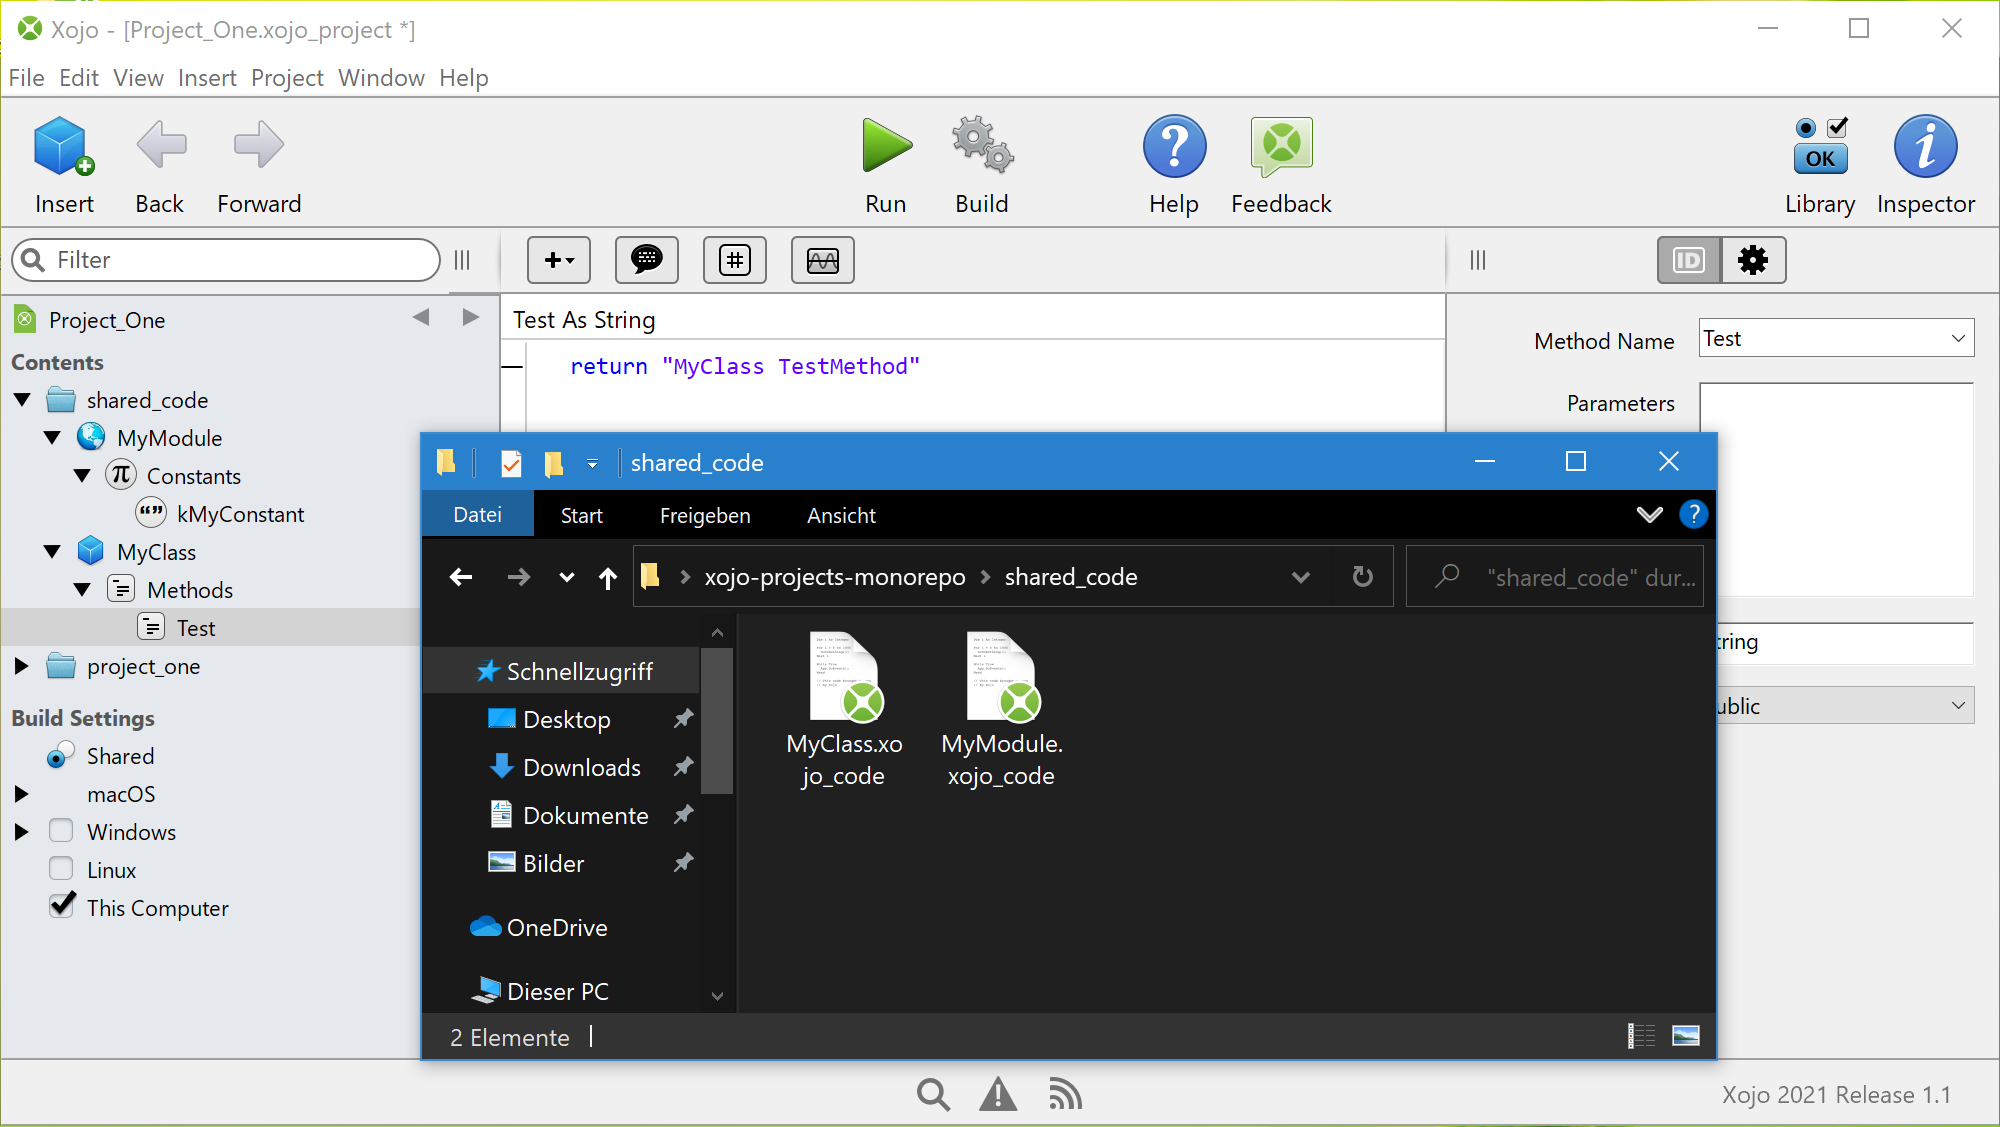2000x1127 pixels.
Task: Enable the Windows build target checkbox
Action: (61, 831)
